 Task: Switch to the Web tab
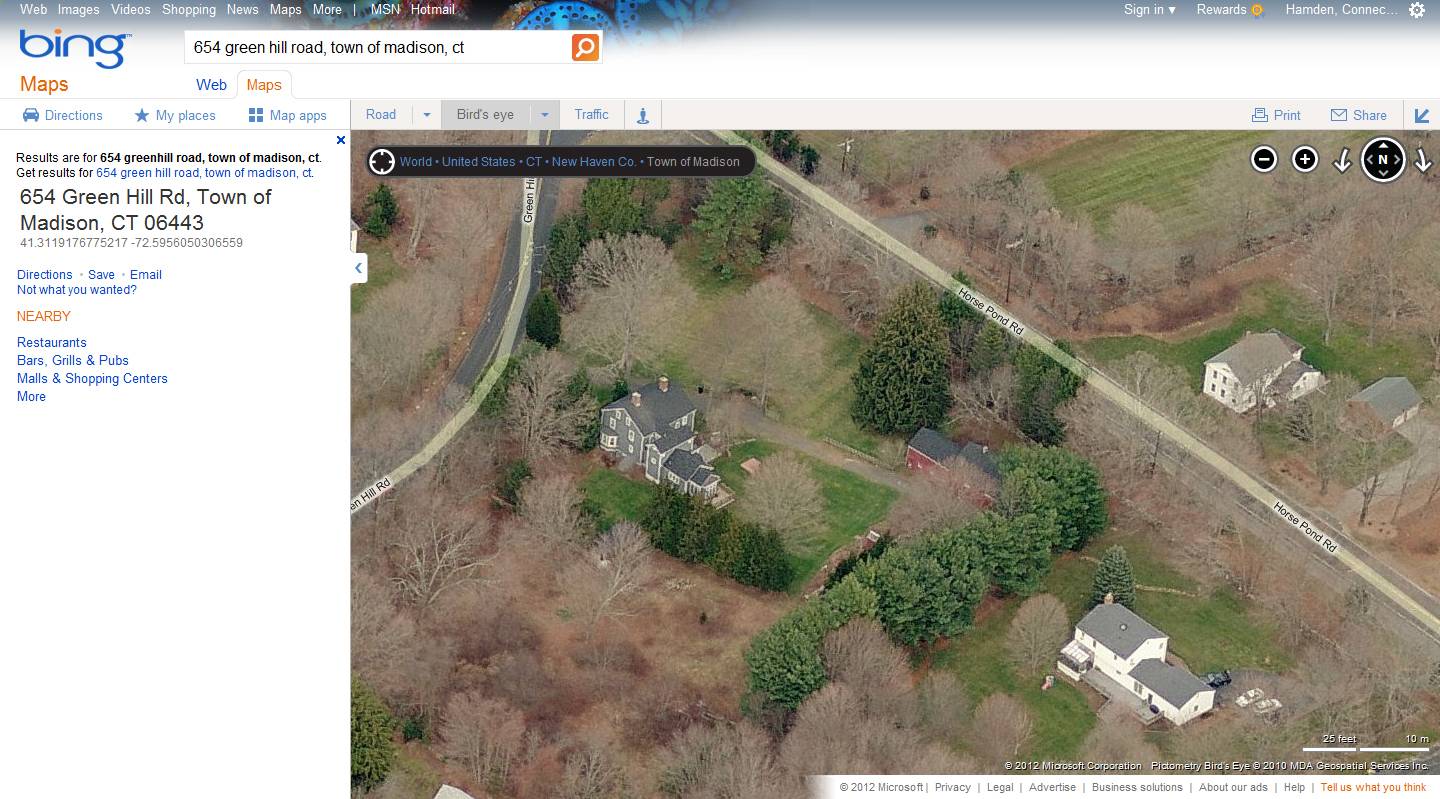click(211, 85)
